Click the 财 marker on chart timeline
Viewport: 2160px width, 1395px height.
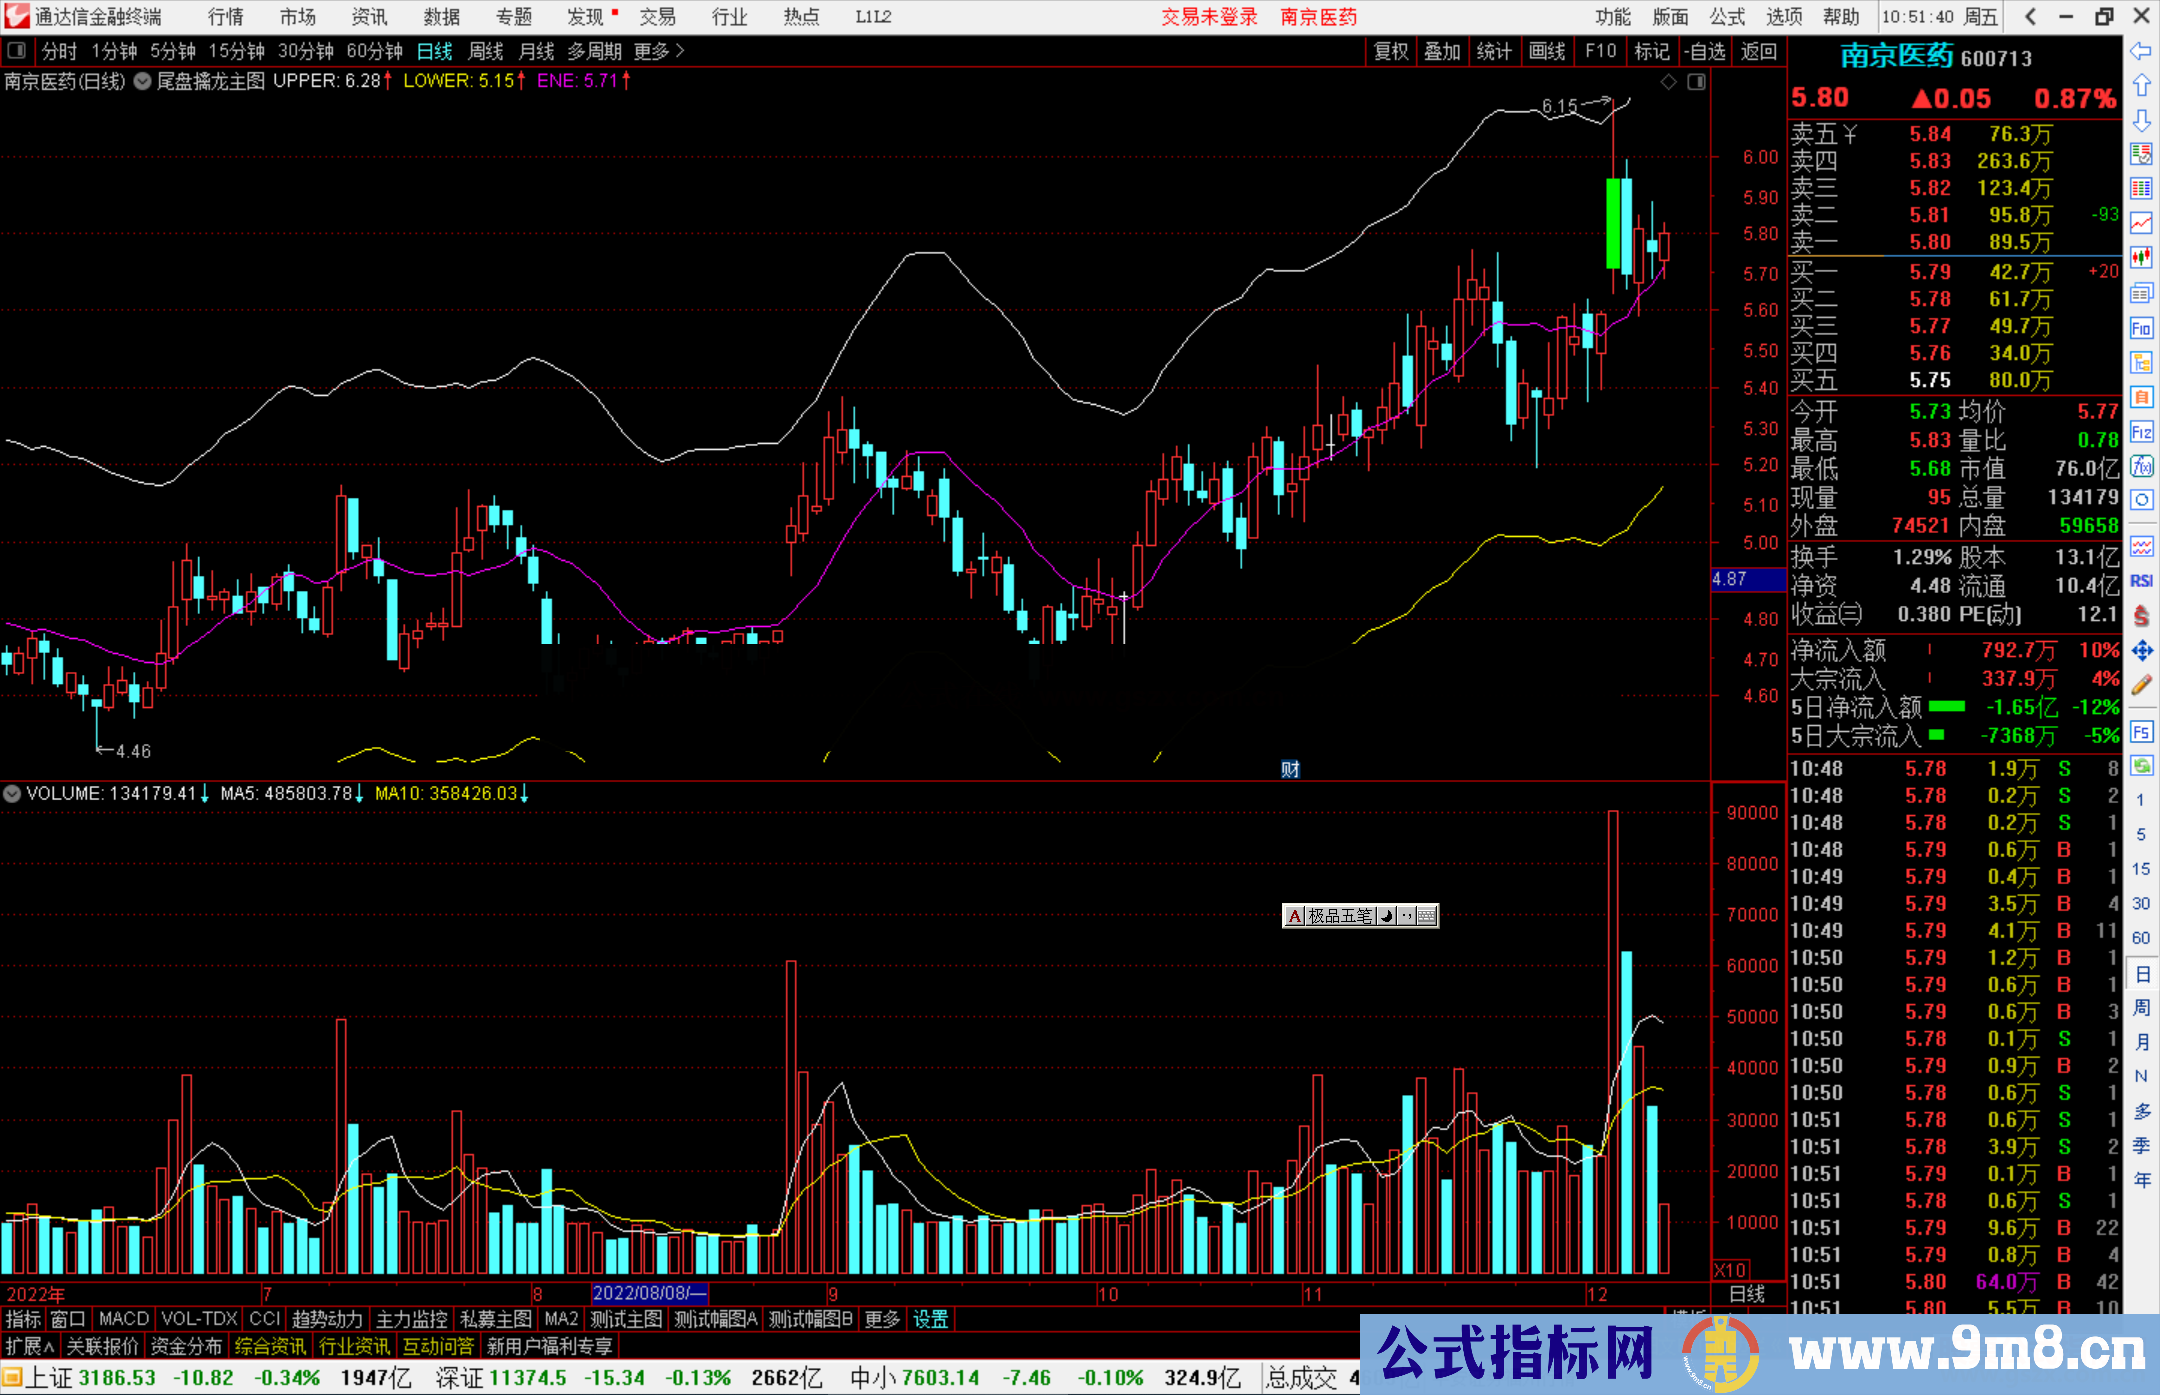pos(1290,768)
